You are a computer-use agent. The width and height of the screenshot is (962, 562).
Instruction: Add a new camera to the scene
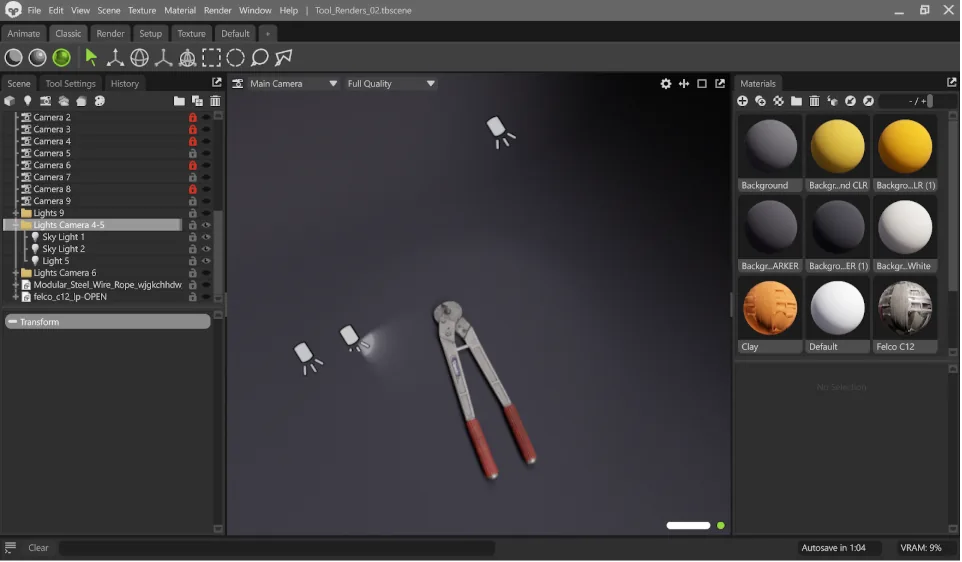click(x=45, y=101)
